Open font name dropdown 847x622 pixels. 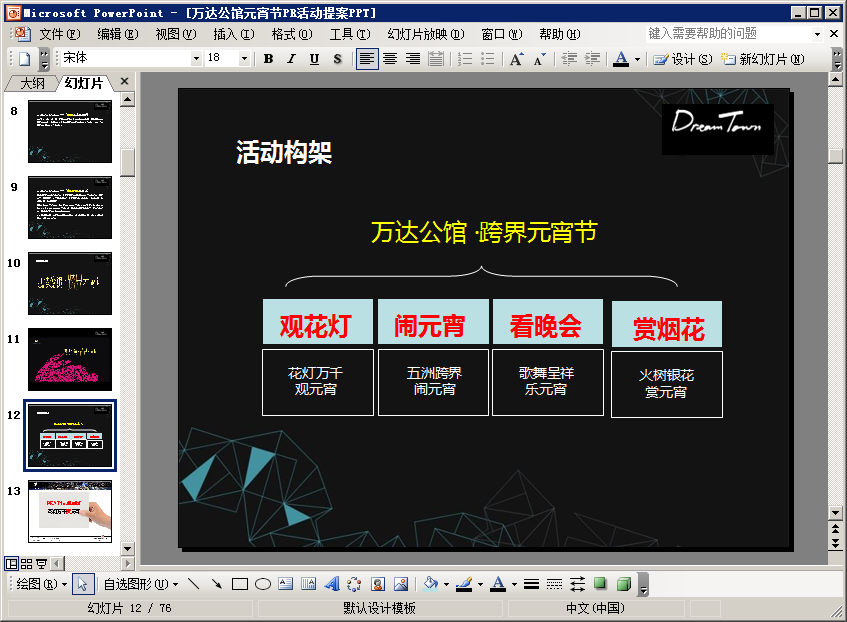[197, 58]
